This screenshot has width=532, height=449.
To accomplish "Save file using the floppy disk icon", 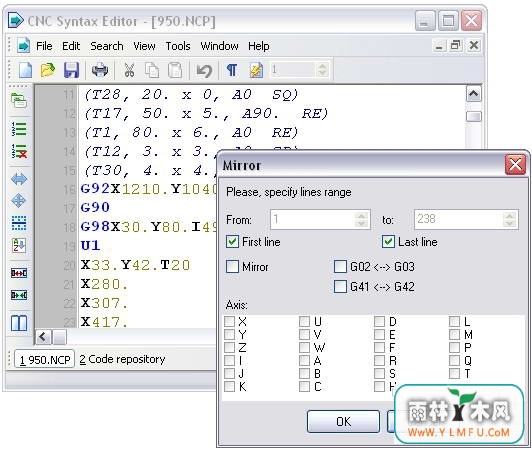I will (x=71, y=70).
